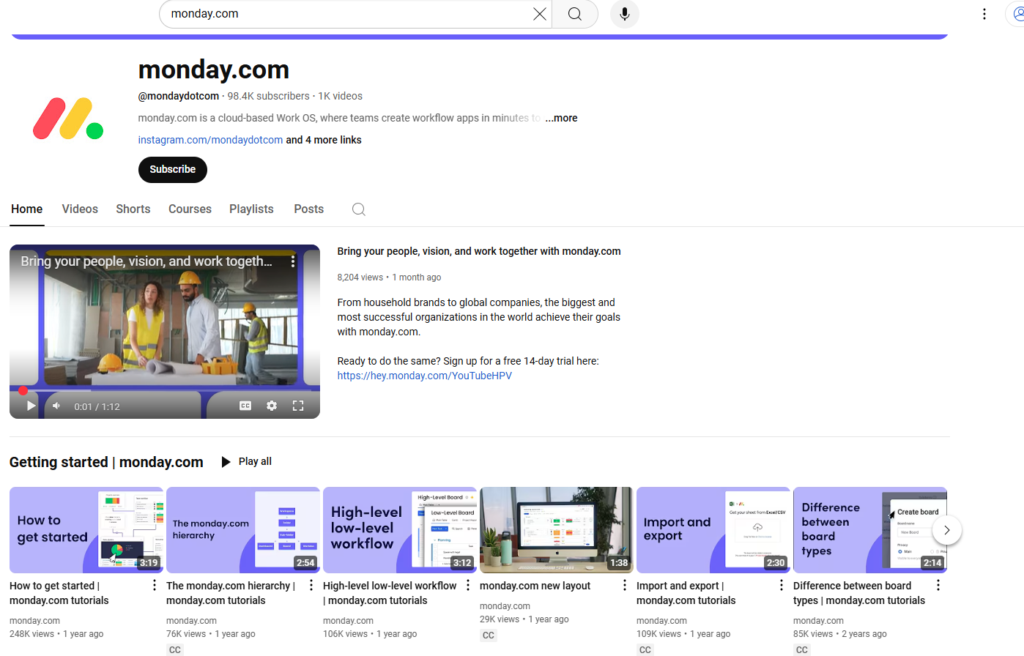Click the magnifier search button
This screenshot has height=656, width=1024.
click(x=575, y=14)
